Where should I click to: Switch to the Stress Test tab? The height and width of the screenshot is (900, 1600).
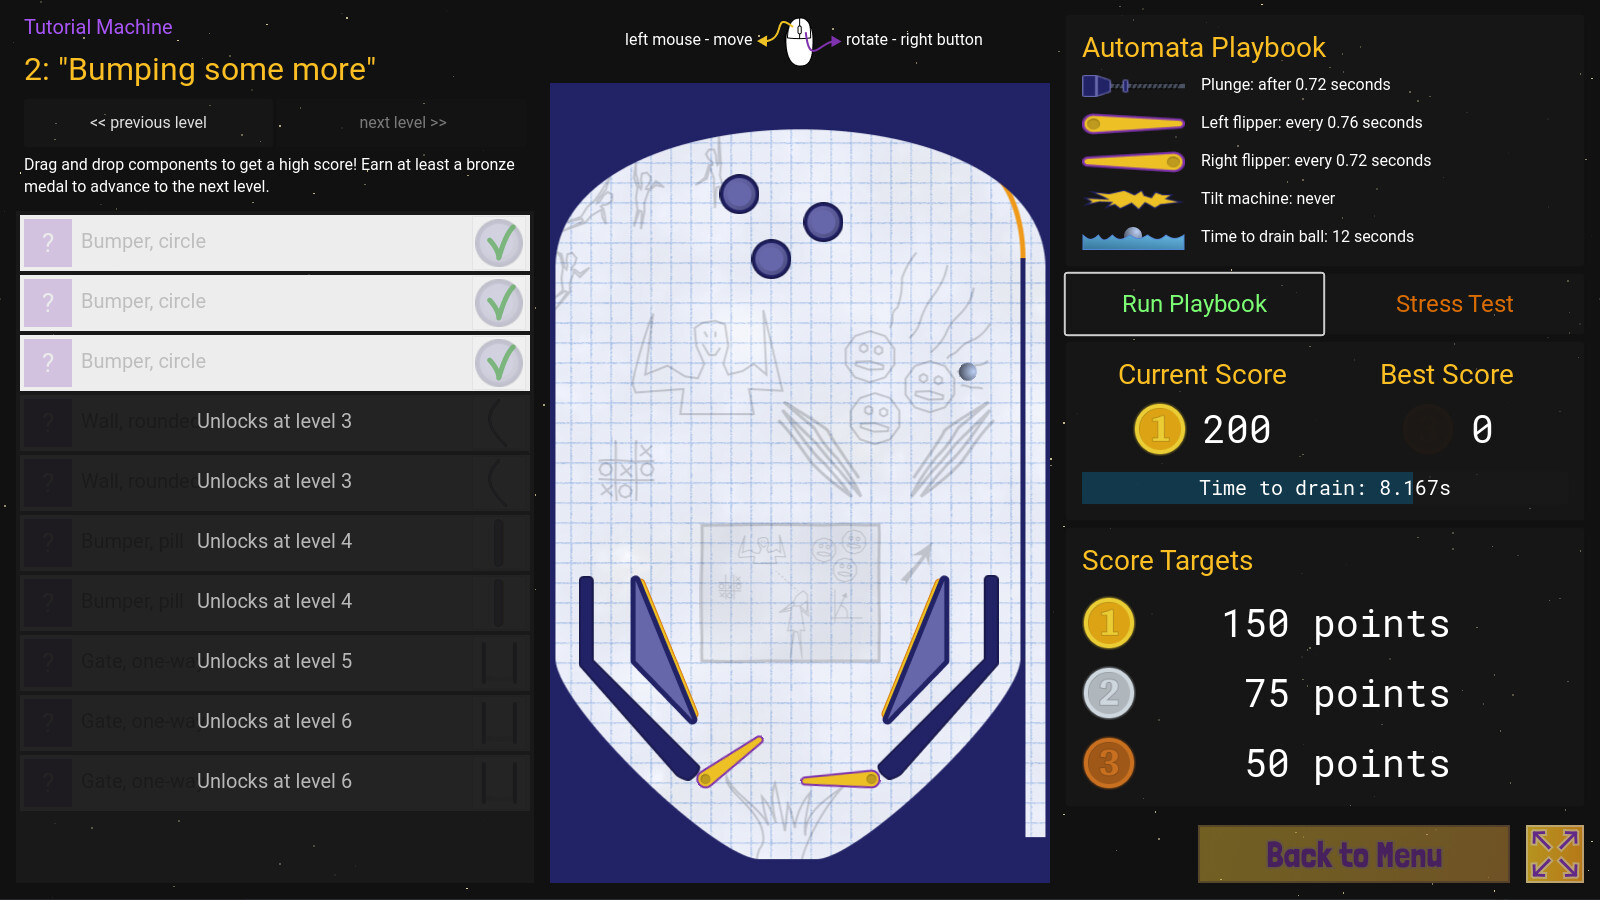[x=1455, y=304]
